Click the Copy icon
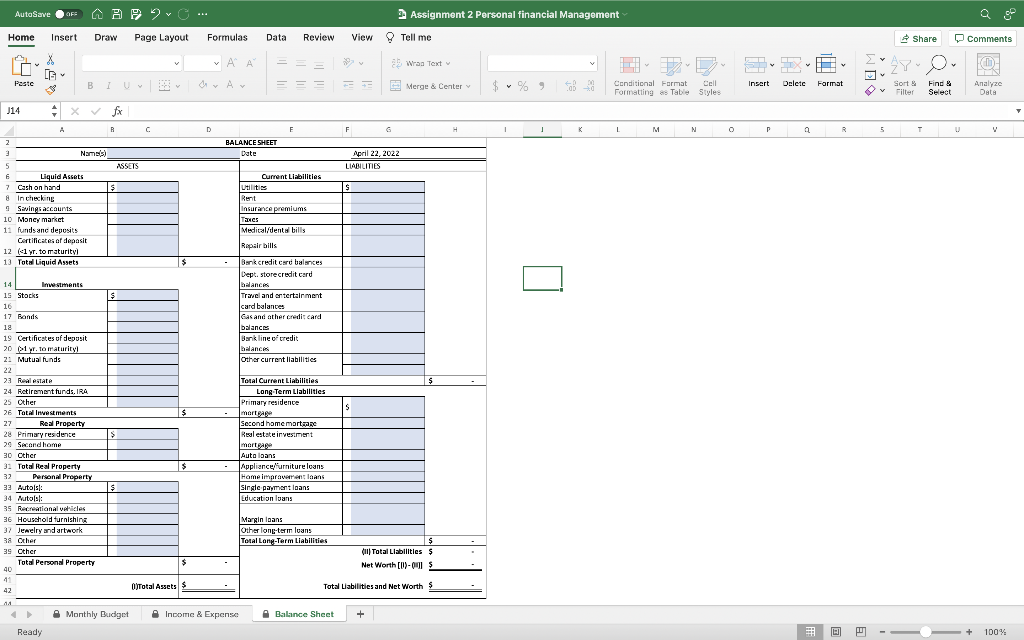 pyautogui.click(x=50, y=74)
